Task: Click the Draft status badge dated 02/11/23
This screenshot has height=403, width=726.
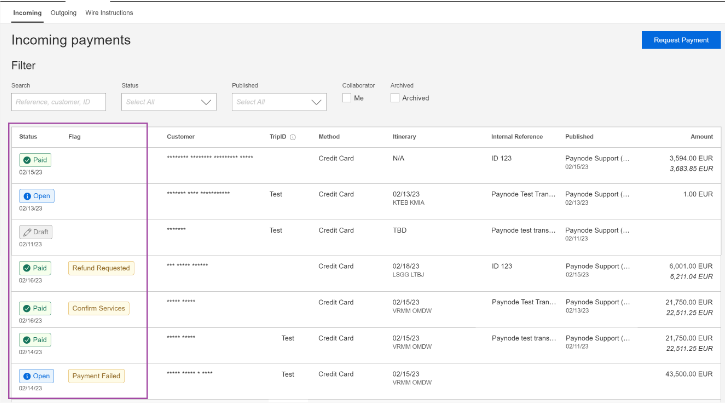Action: click(36, 232)
